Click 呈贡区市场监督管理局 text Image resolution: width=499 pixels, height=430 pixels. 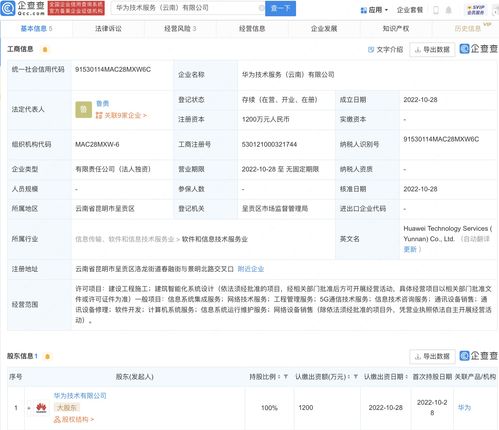pos(275,209)
